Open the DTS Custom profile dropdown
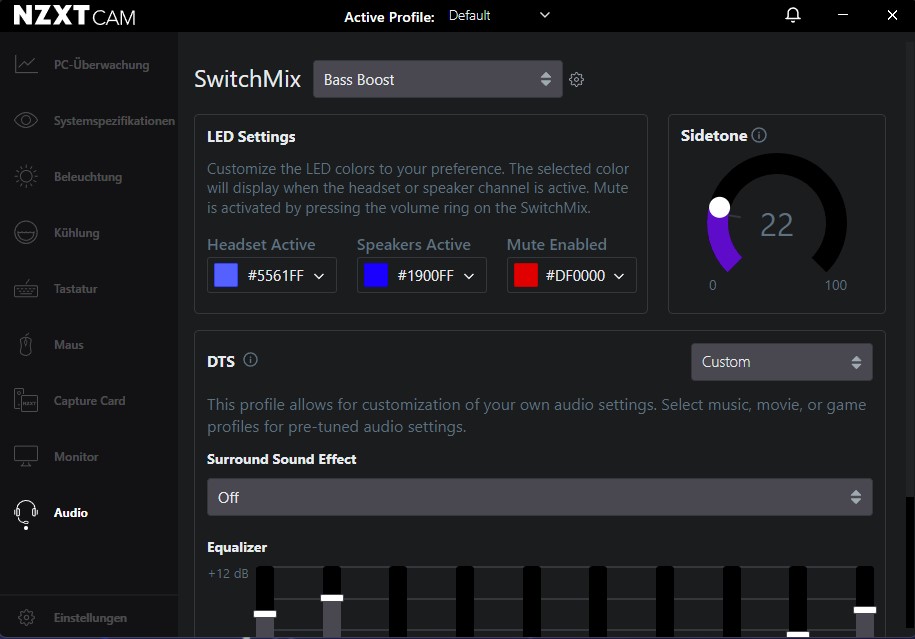 click(781, 362)
